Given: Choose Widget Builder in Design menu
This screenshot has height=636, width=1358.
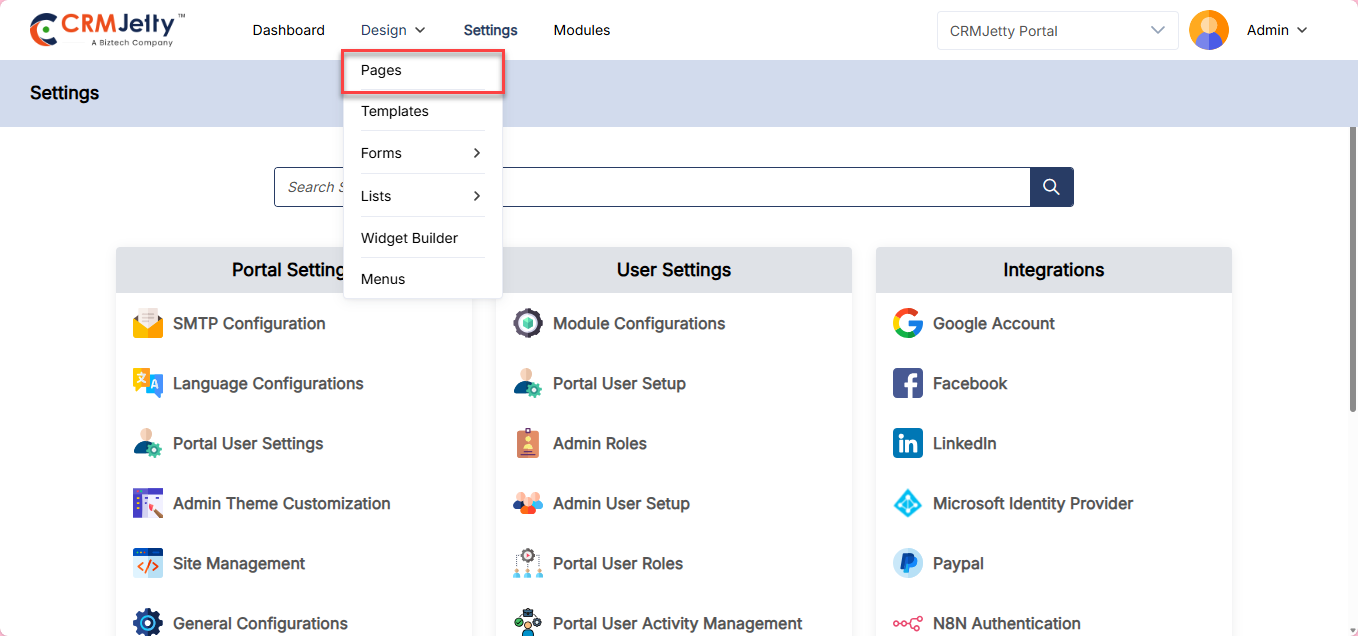Looking at the screenshot, I should tap(409, 238).
